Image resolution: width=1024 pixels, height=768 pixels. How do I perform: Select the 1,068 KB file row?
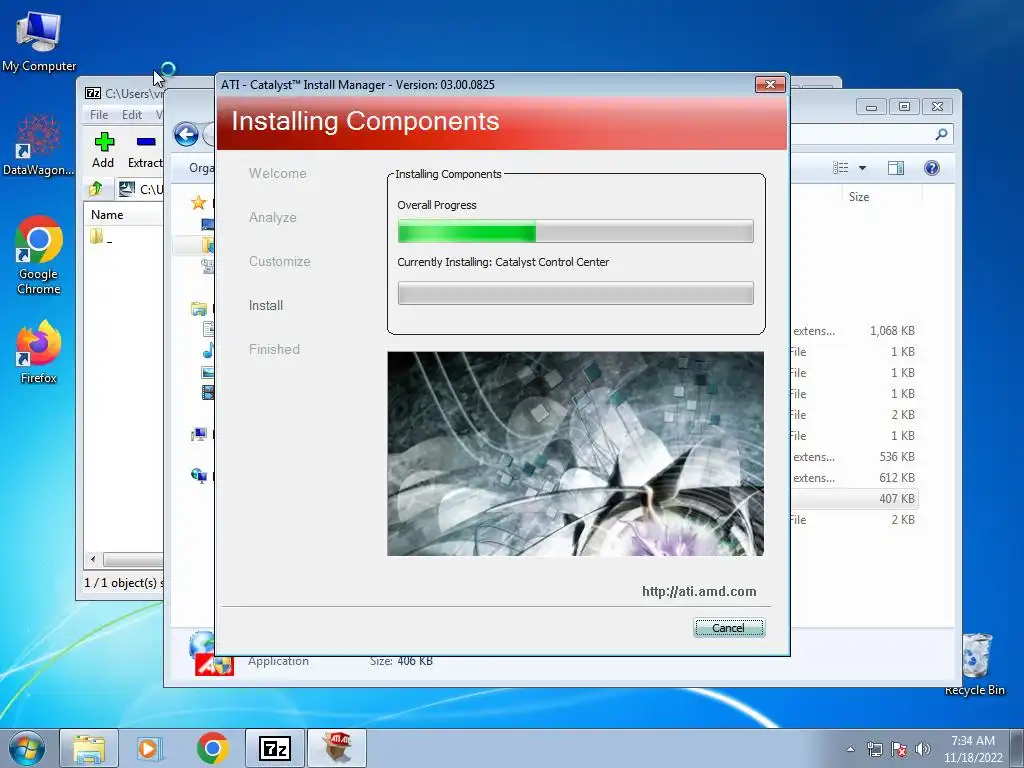(x=854, y=331)
